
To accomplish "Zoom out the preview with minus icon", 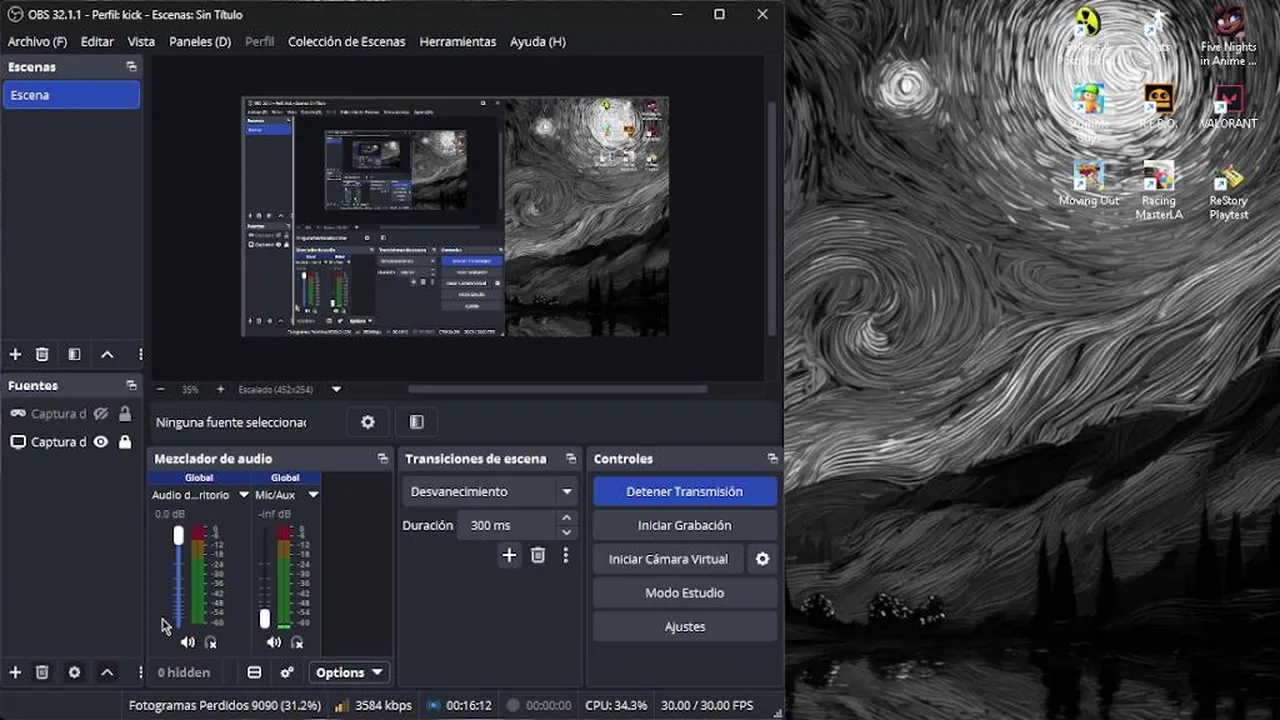I will [160, 389].
